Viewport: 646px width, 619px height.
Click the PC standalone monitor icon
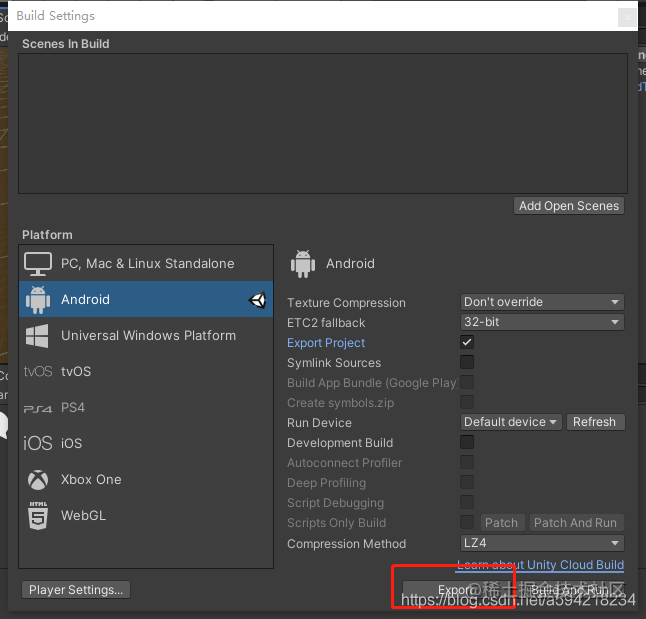click(38, 264)
